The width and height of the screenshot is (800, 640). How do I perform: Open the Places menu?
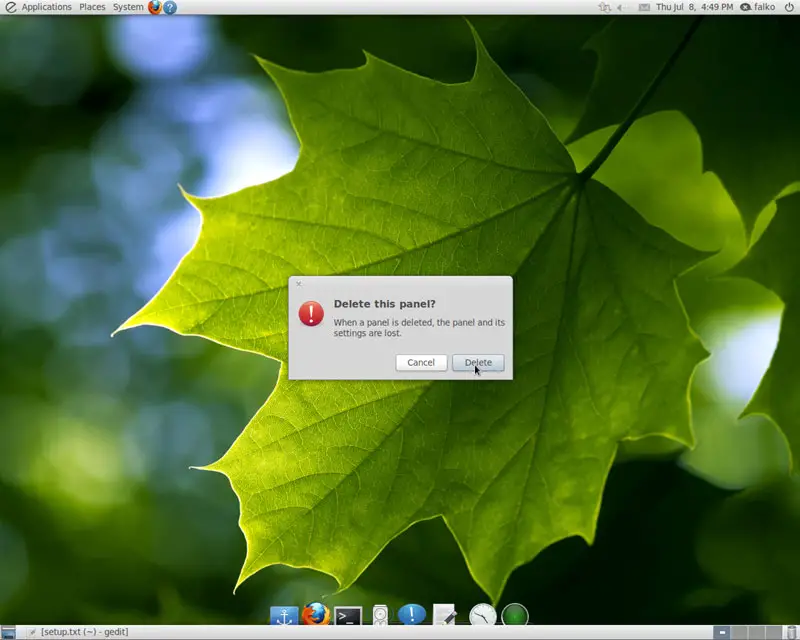point(92,7)
